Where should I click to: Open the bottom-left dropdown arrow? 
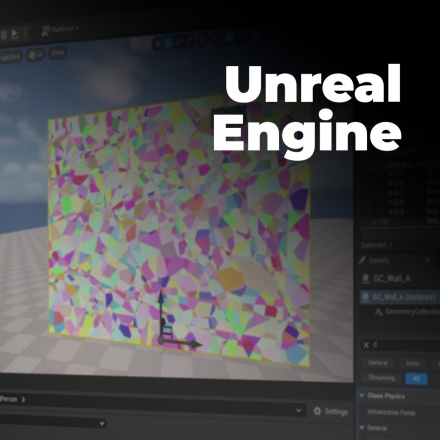pyautogui.click(x=102, y=424)
